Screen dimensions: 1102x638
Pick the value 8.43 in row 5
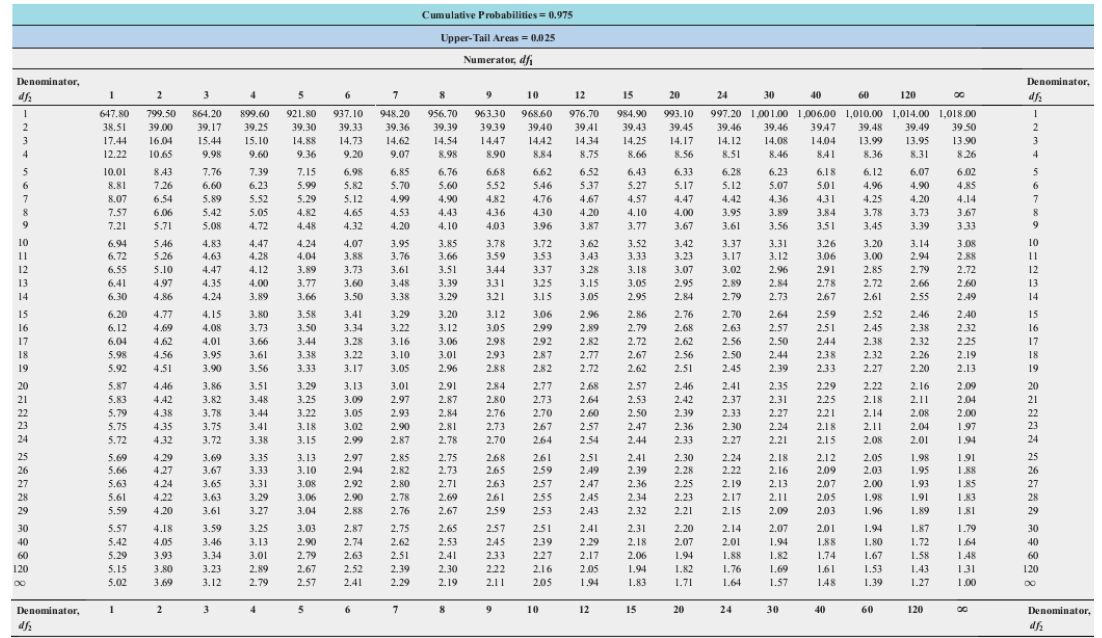coord(163,171)
